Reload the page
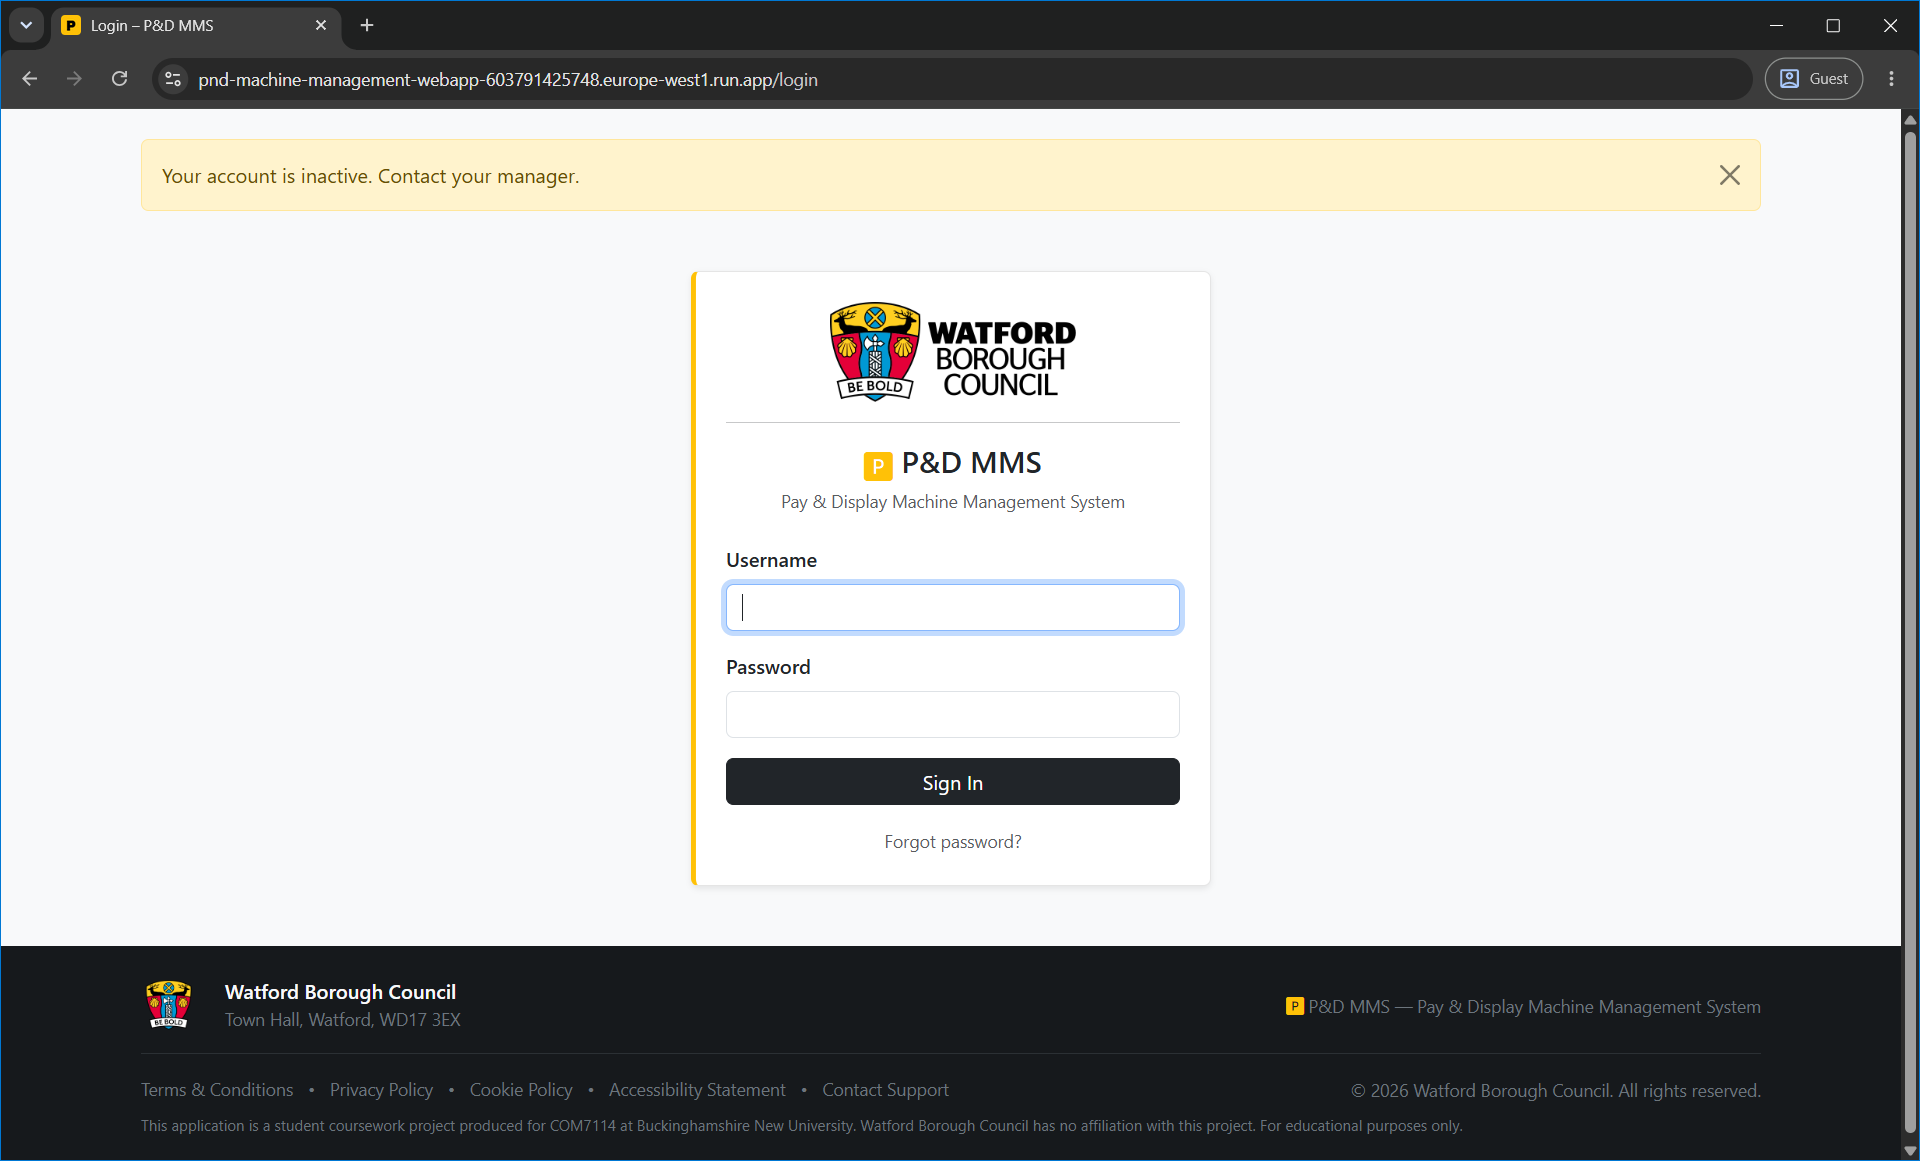Screen dimensions: 1920x1161 [x=119, y=79]
